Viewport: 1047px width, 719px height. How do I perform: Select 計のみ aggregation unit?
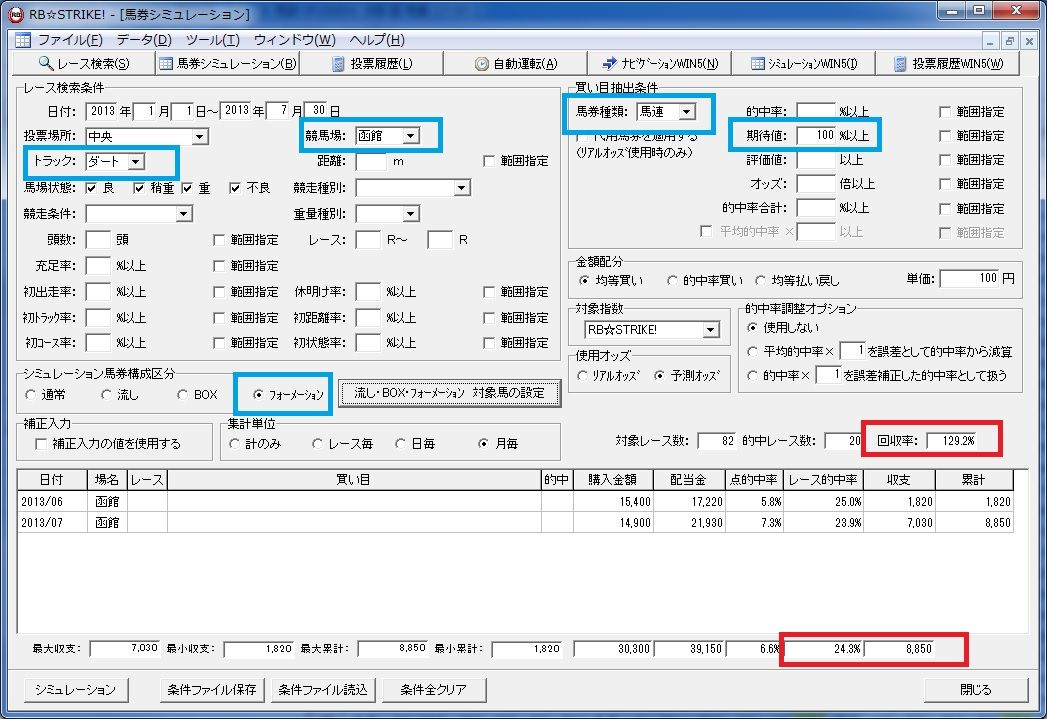point(234,444)
